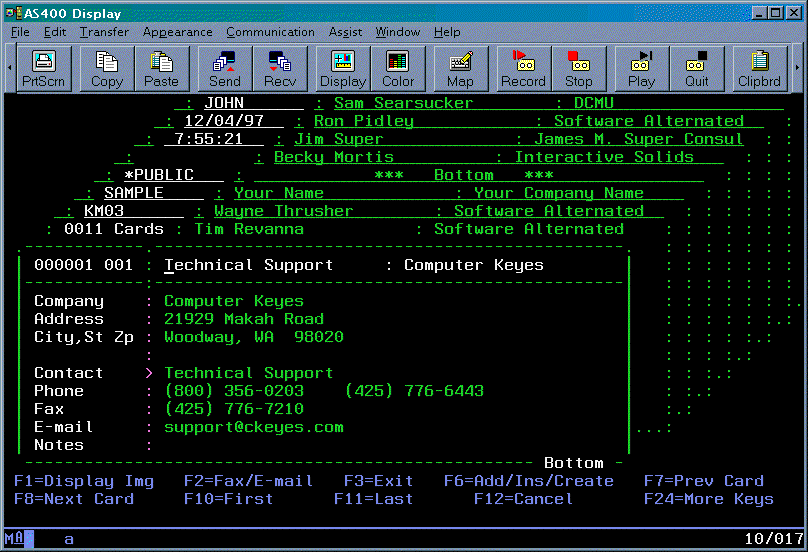The image size is (808, 552).
Task: Open the keyboard Map icon
Action: click(461, 69)
